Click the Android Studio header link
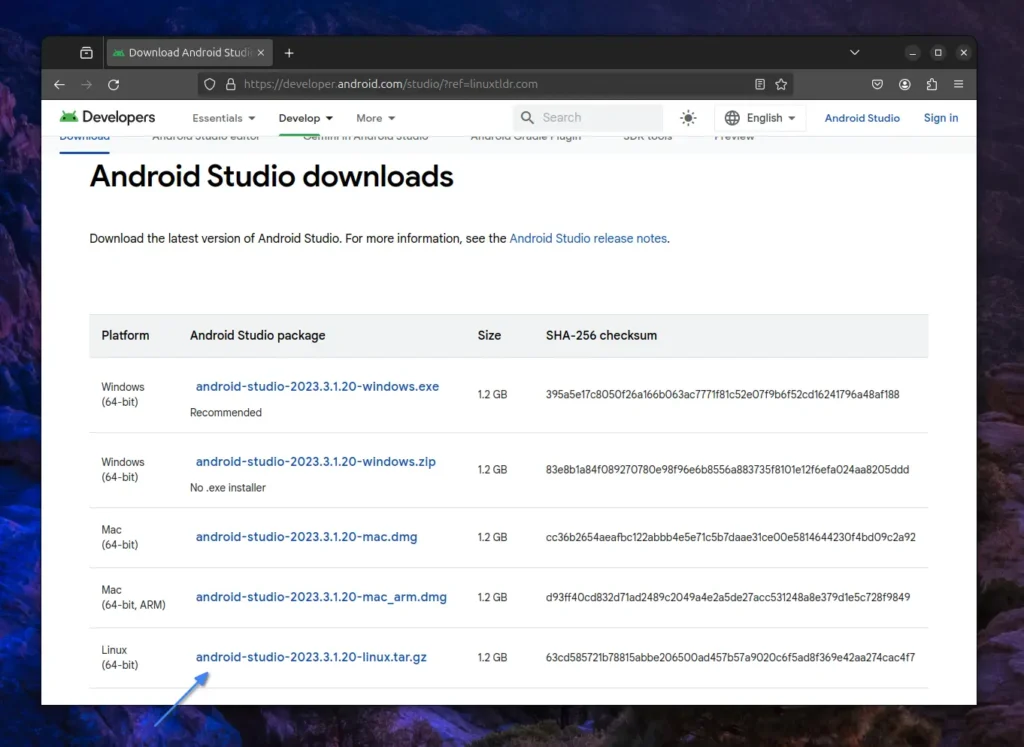Image resolution: width=1024 pixels, height=747 pixels. (862, 118)
